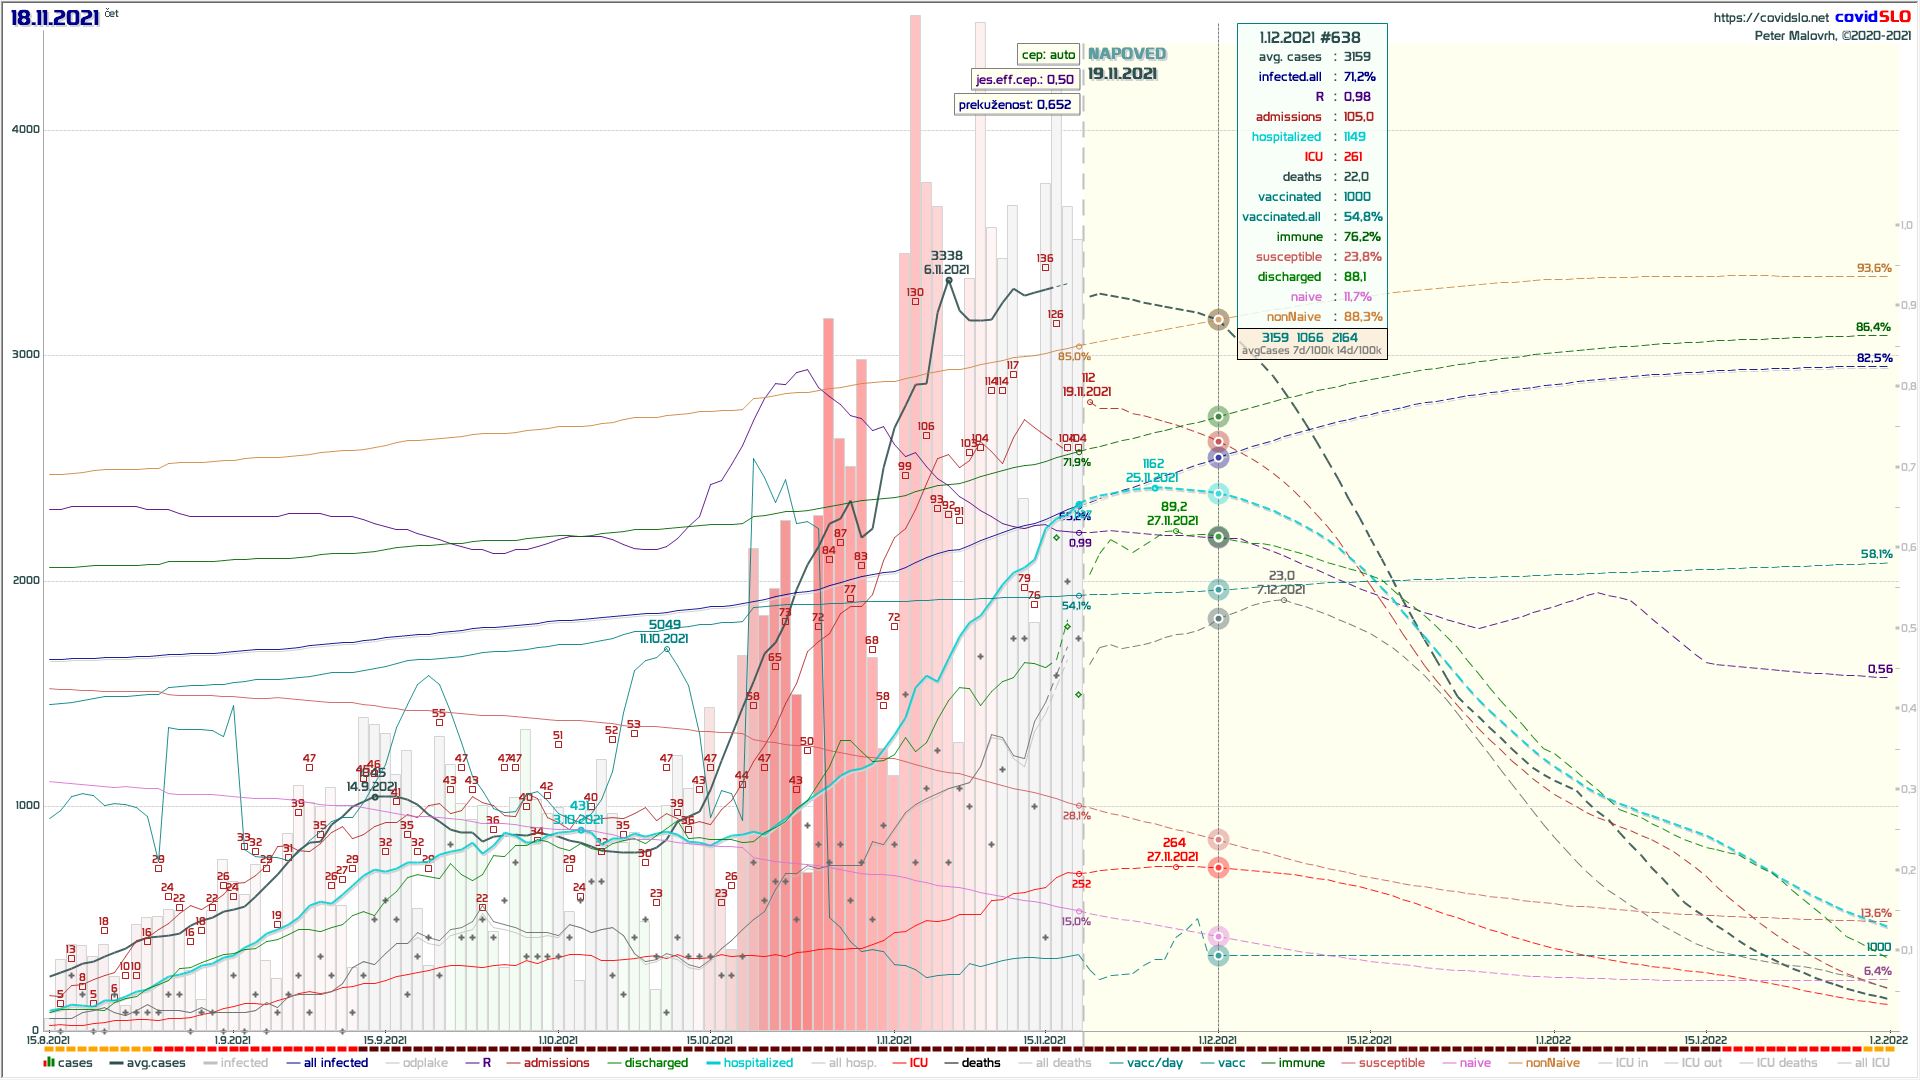Click the 18.11.2021 date title

tap(55, 18)
